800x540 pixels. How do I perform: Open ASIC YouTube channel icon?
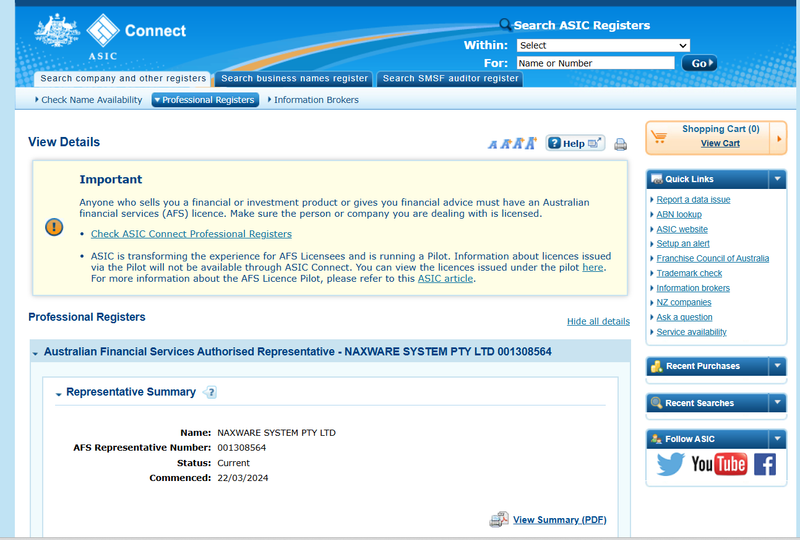click(x=719, y=464)
